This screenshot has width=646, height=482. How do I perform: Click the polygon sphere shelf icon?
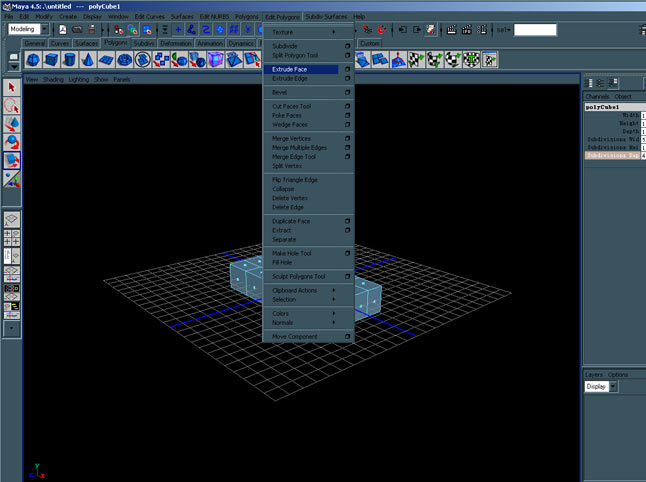click(x=33, y=60)
